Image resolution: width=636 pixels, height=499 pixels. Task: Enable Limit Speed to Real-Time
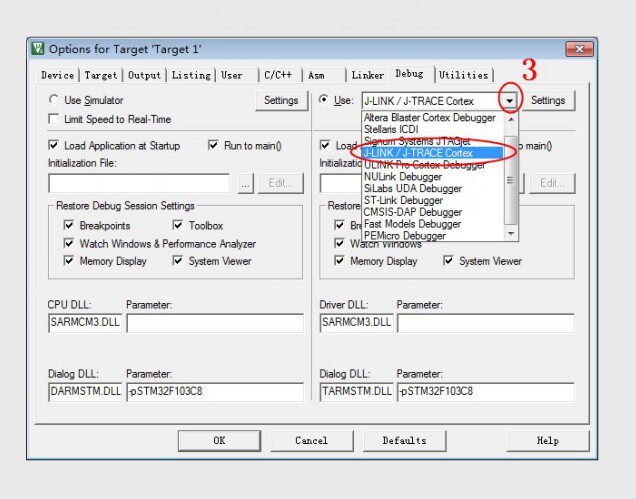[x=54, y=119]
